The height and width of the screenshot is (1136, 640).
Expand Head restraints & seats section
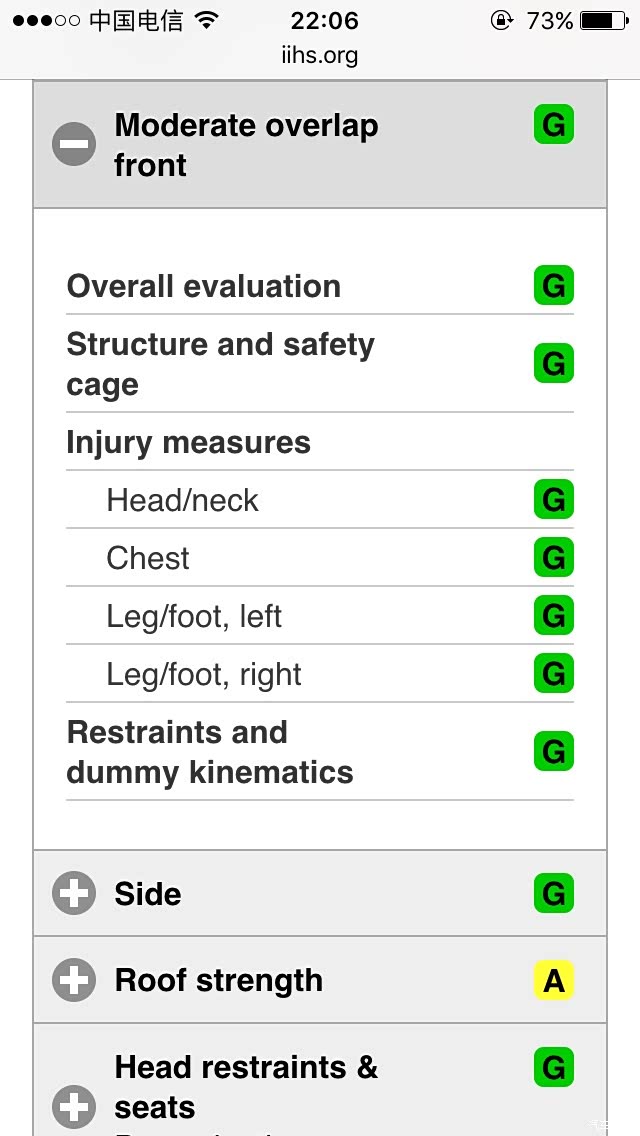[x=74, y=1106]
